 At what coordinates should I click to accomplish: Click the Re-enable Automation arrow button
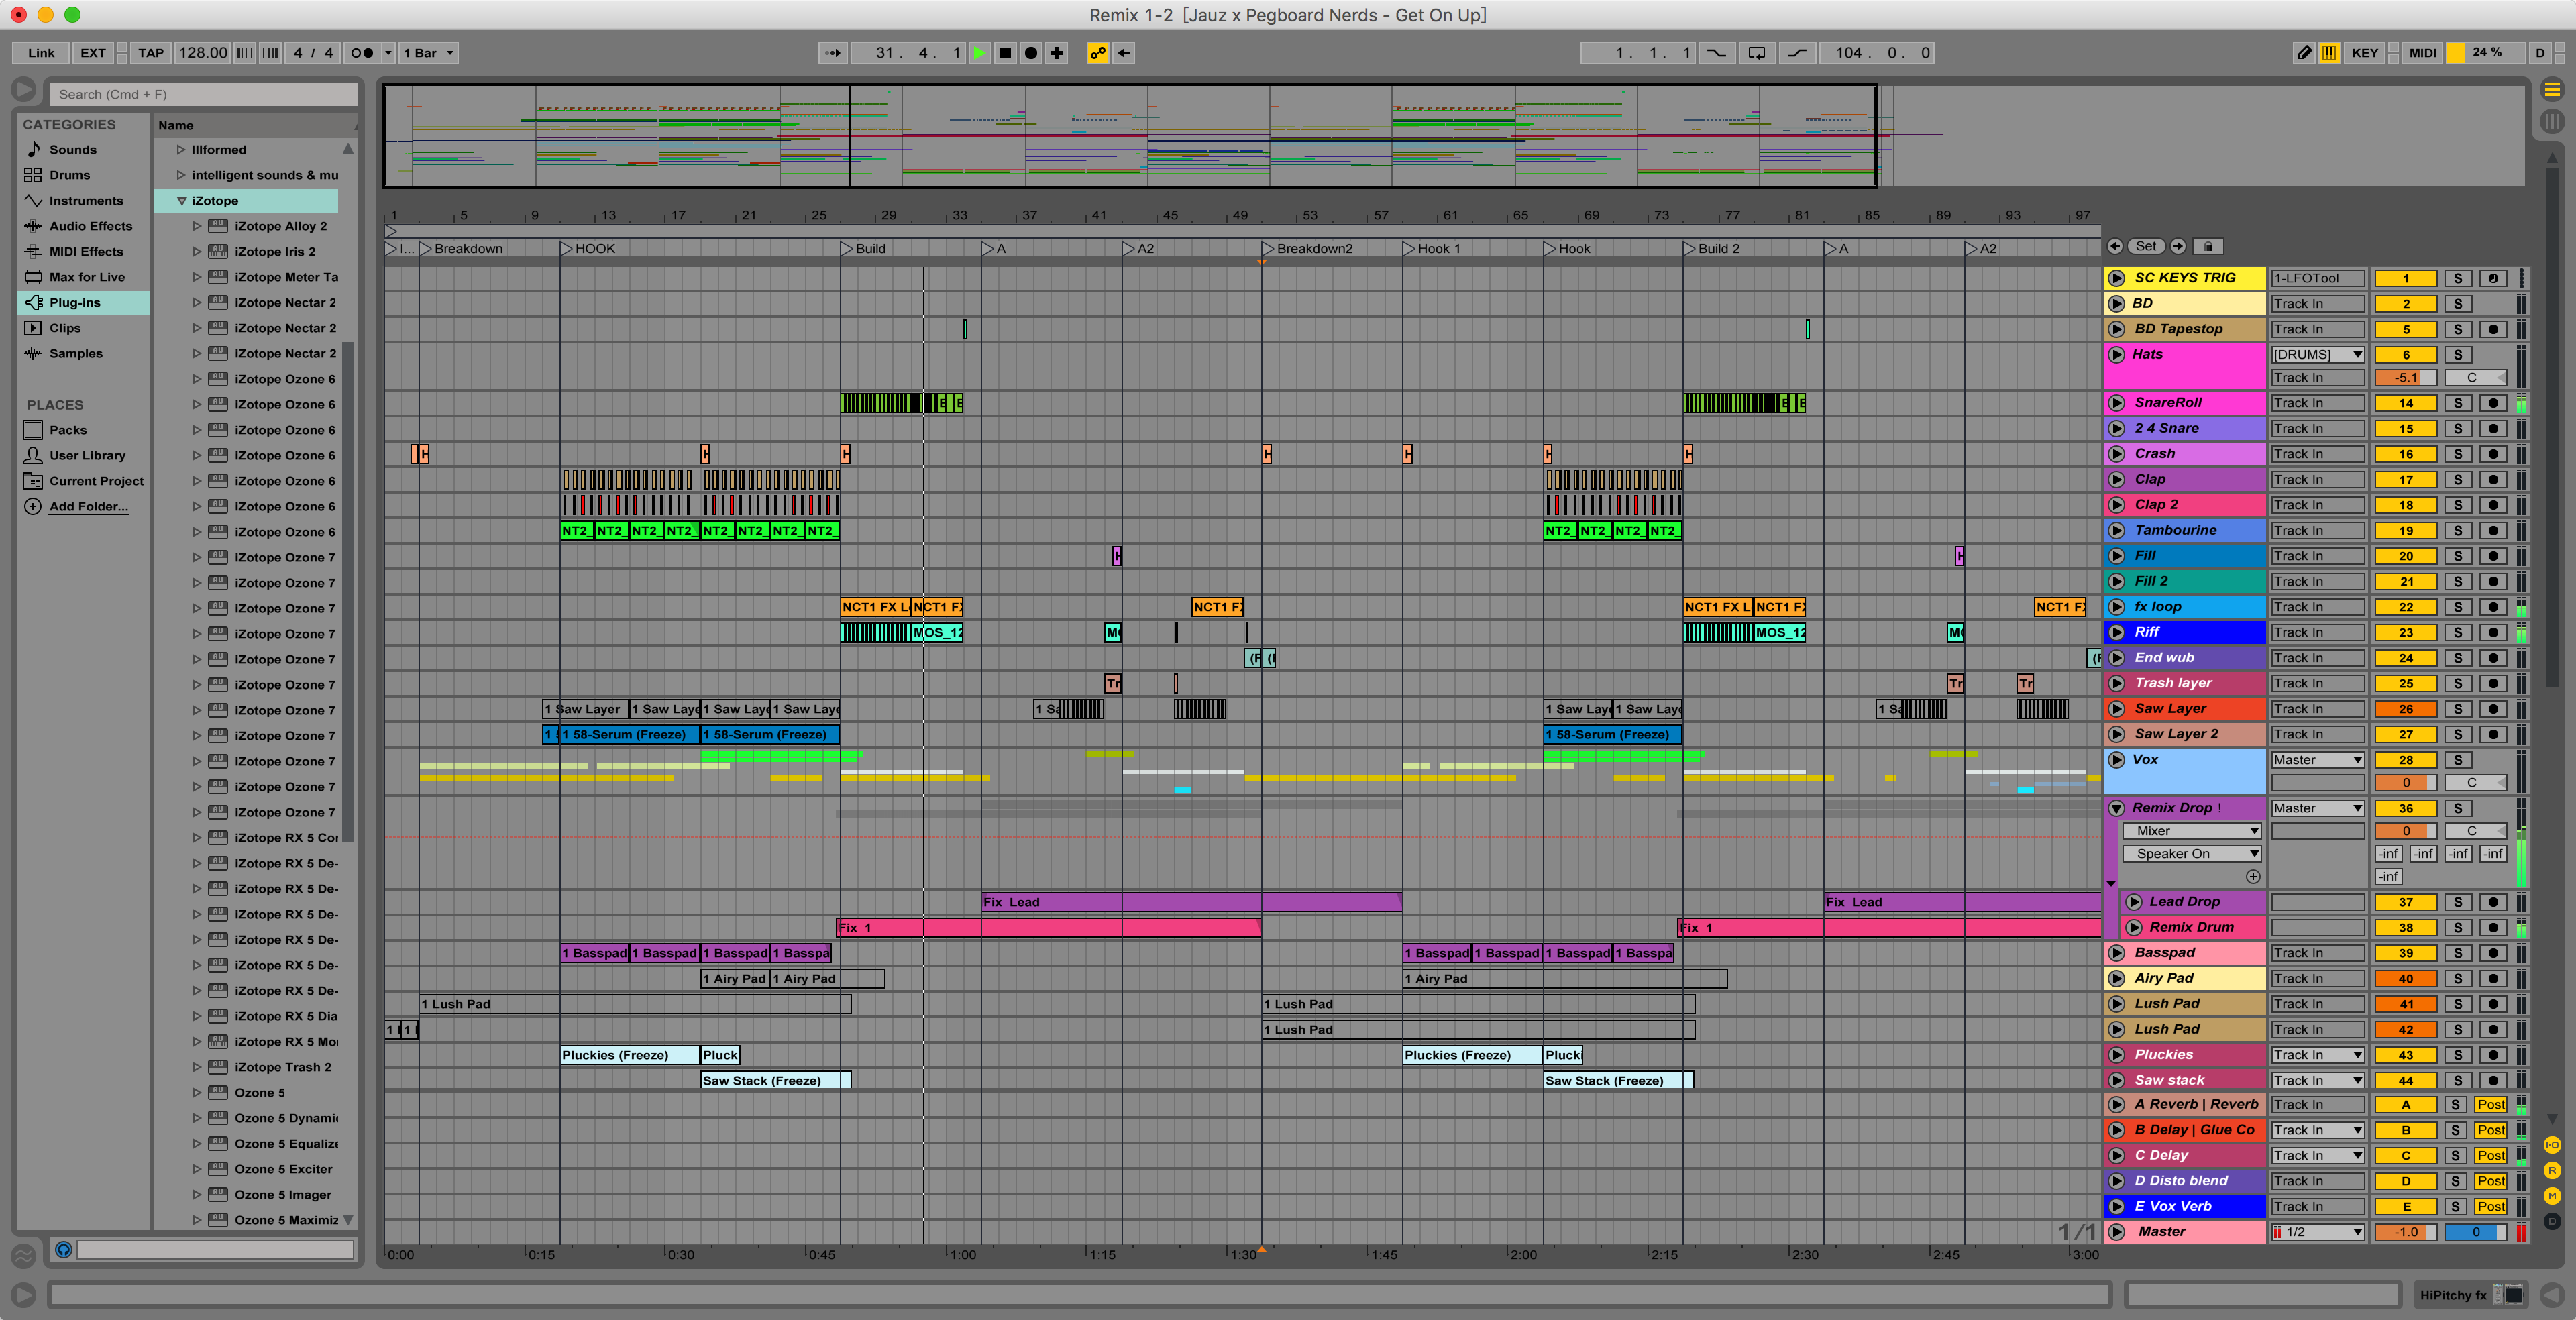coord(1124,53)
